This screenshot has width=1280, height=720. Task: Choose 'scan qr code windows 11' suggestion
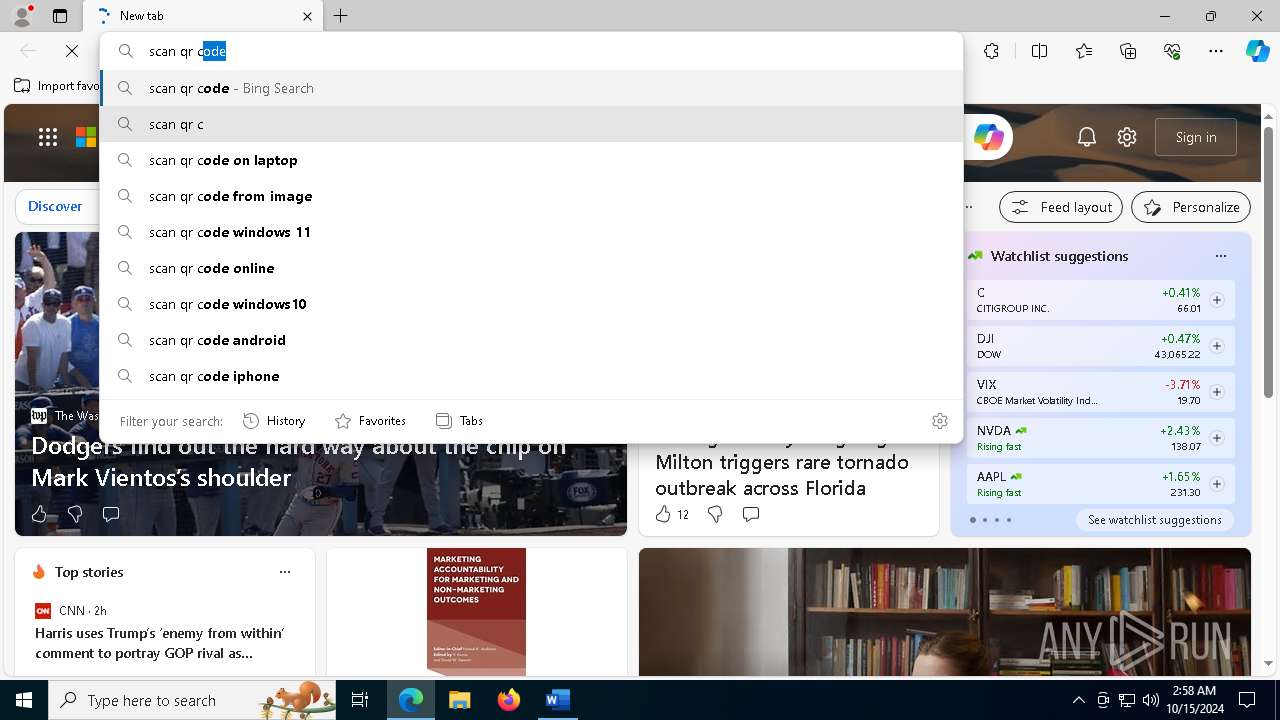click(x=531, y=232)
